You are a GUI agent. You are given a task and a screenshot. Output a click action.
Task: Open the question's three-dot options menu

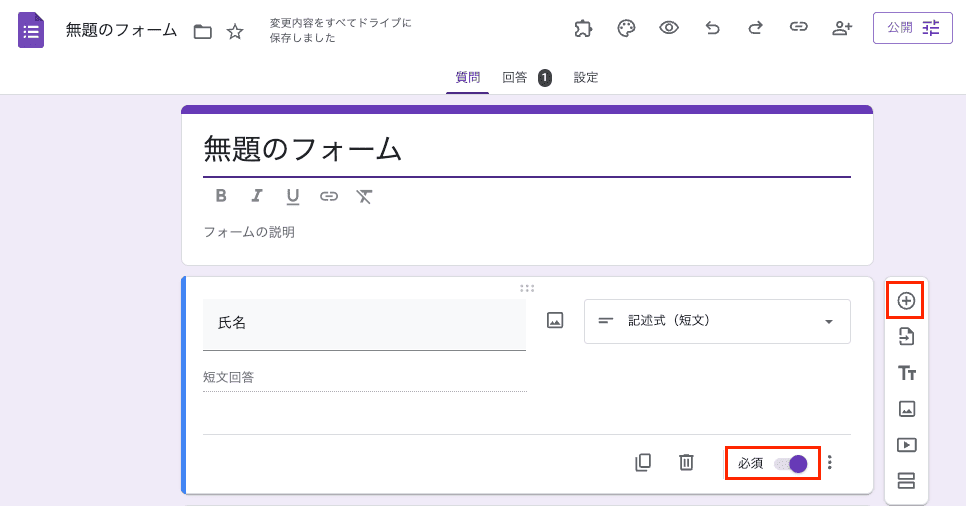click(829, 462)
